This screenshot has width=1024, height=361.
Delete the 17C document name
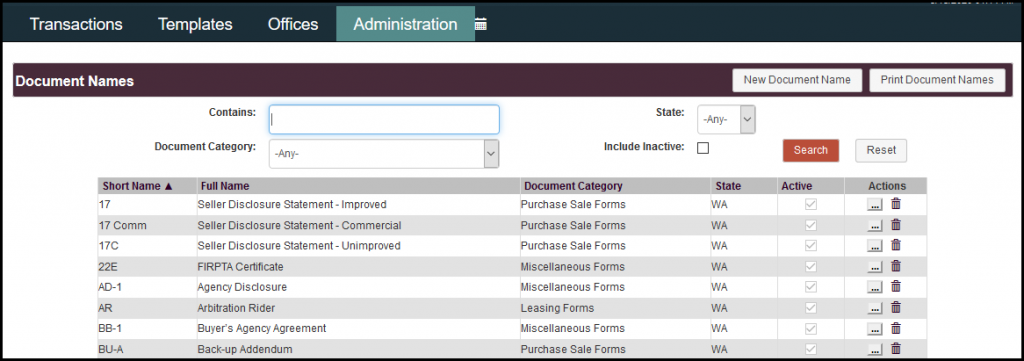(896, 245)
